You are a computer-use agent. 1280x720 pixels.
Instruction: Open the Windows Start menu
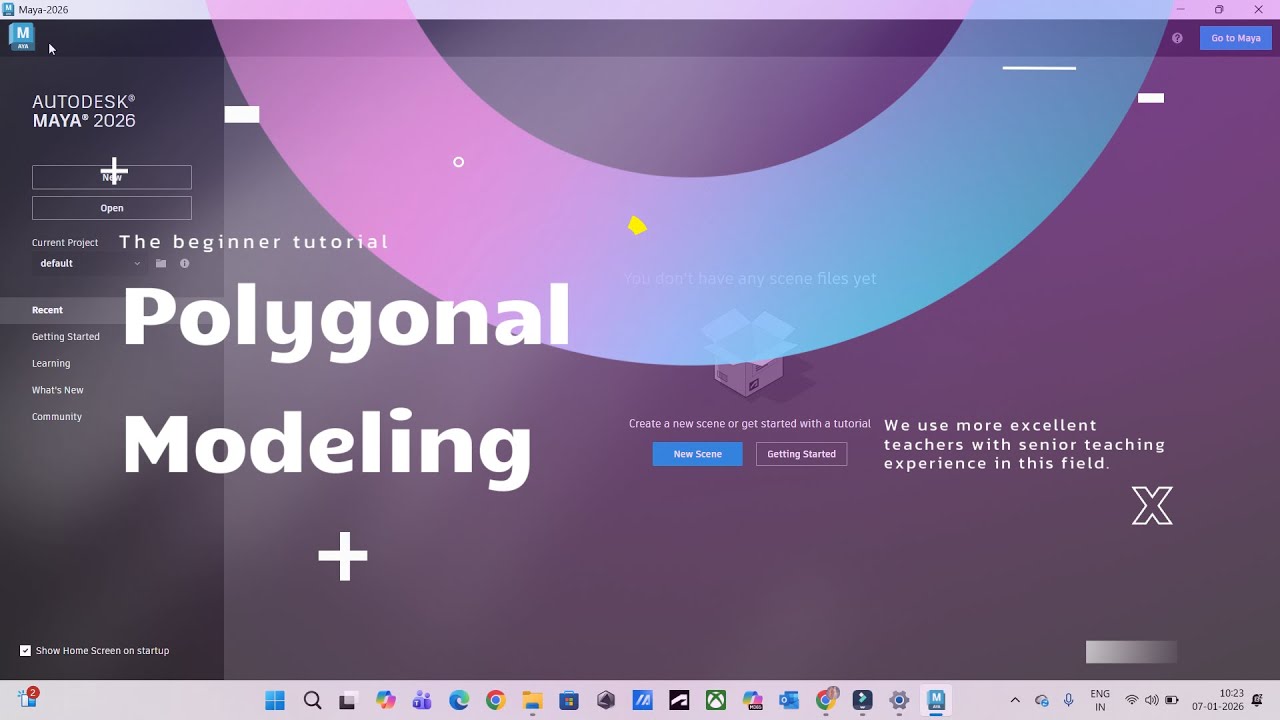pyautogui.click(x=275, y=701)
